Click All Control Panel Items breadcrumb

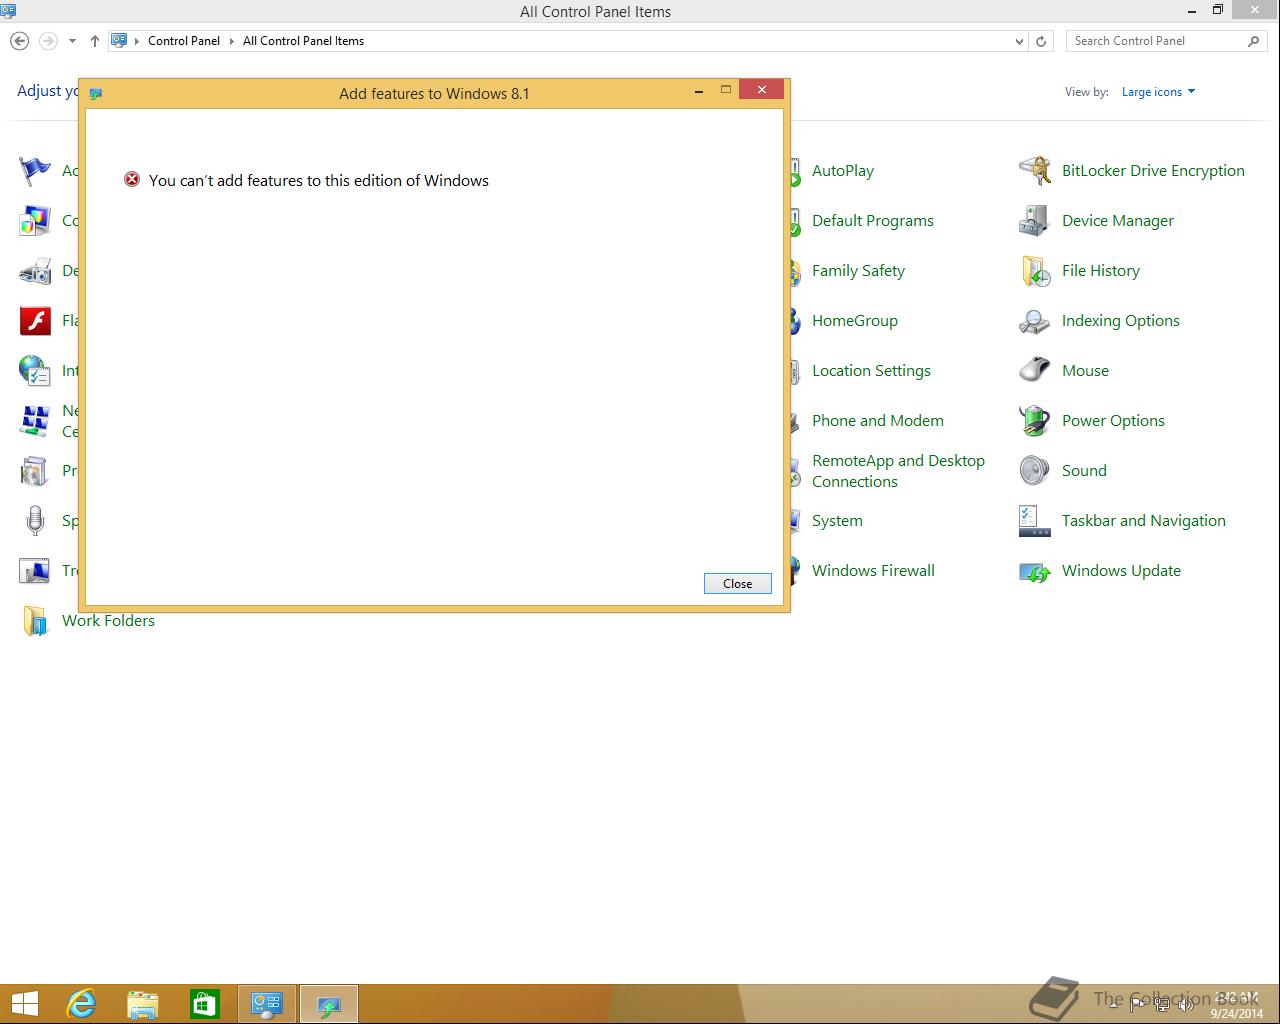[x=303, y=41]
